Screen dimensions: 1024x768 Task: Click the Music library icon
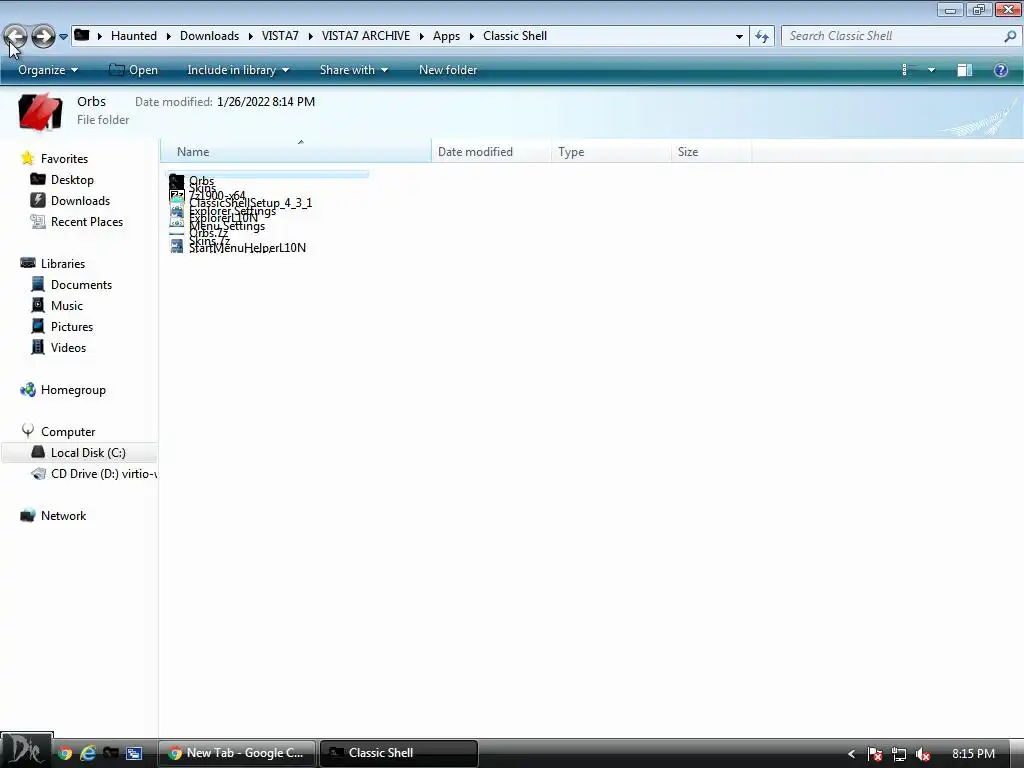coord(38,305)
